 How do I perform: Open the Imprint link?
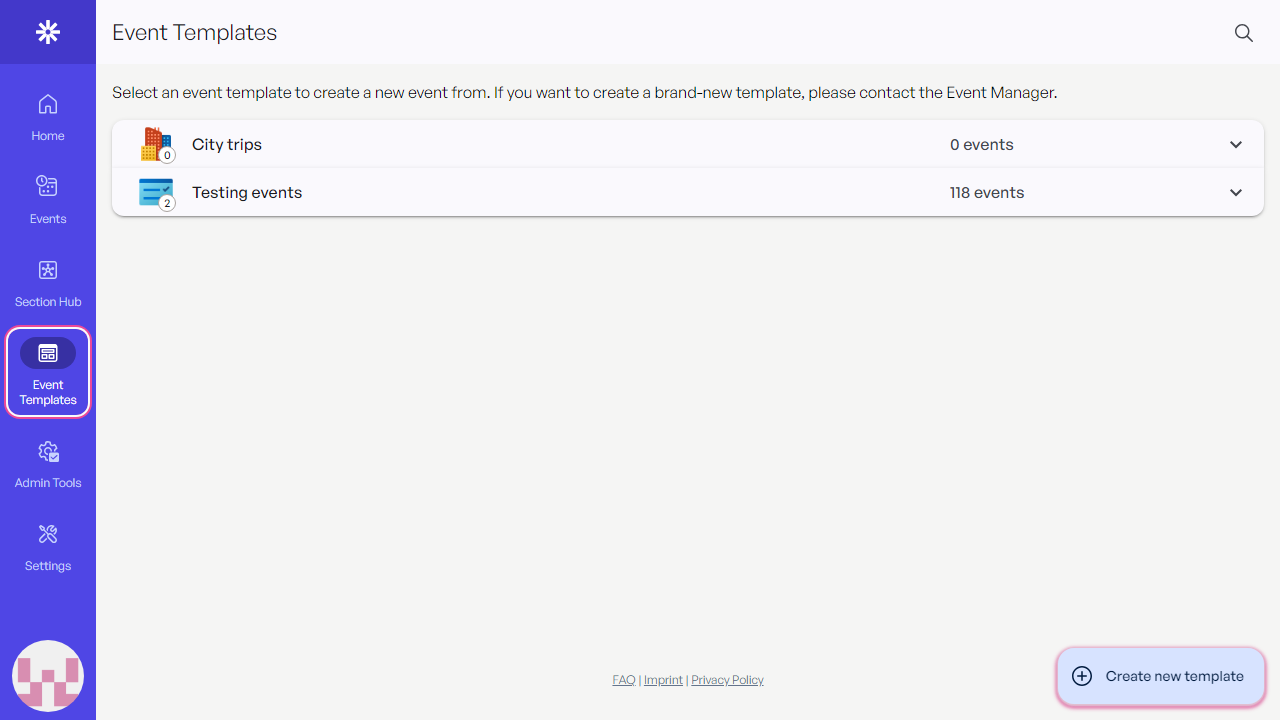(x=663, y=680)
